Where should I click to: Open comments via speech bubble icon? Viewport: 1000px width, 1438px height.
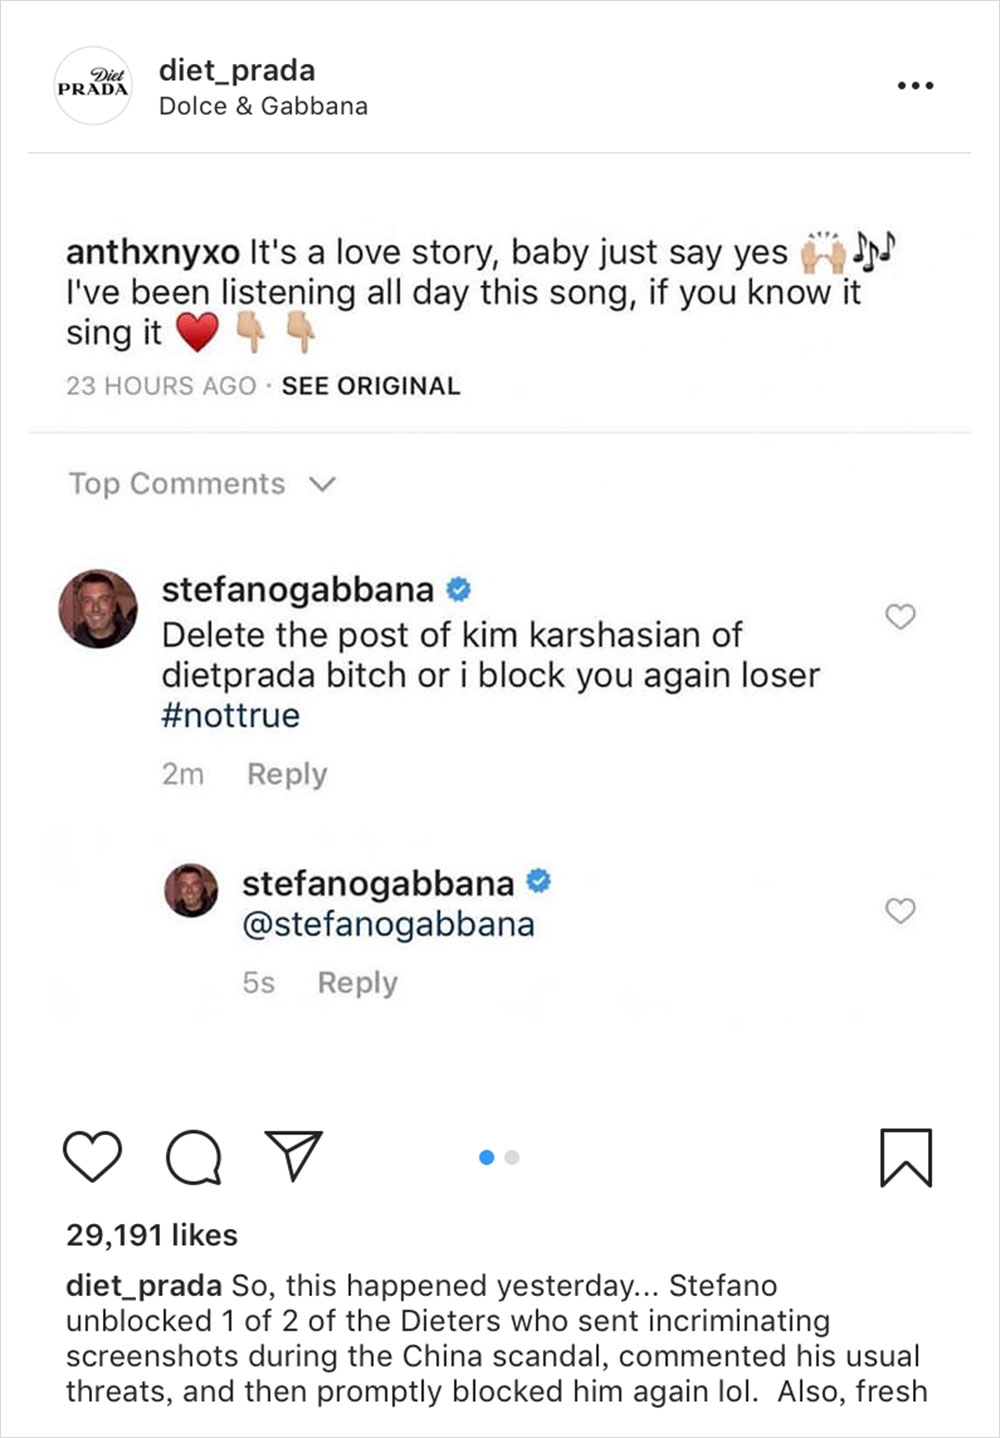point(193,1157)
